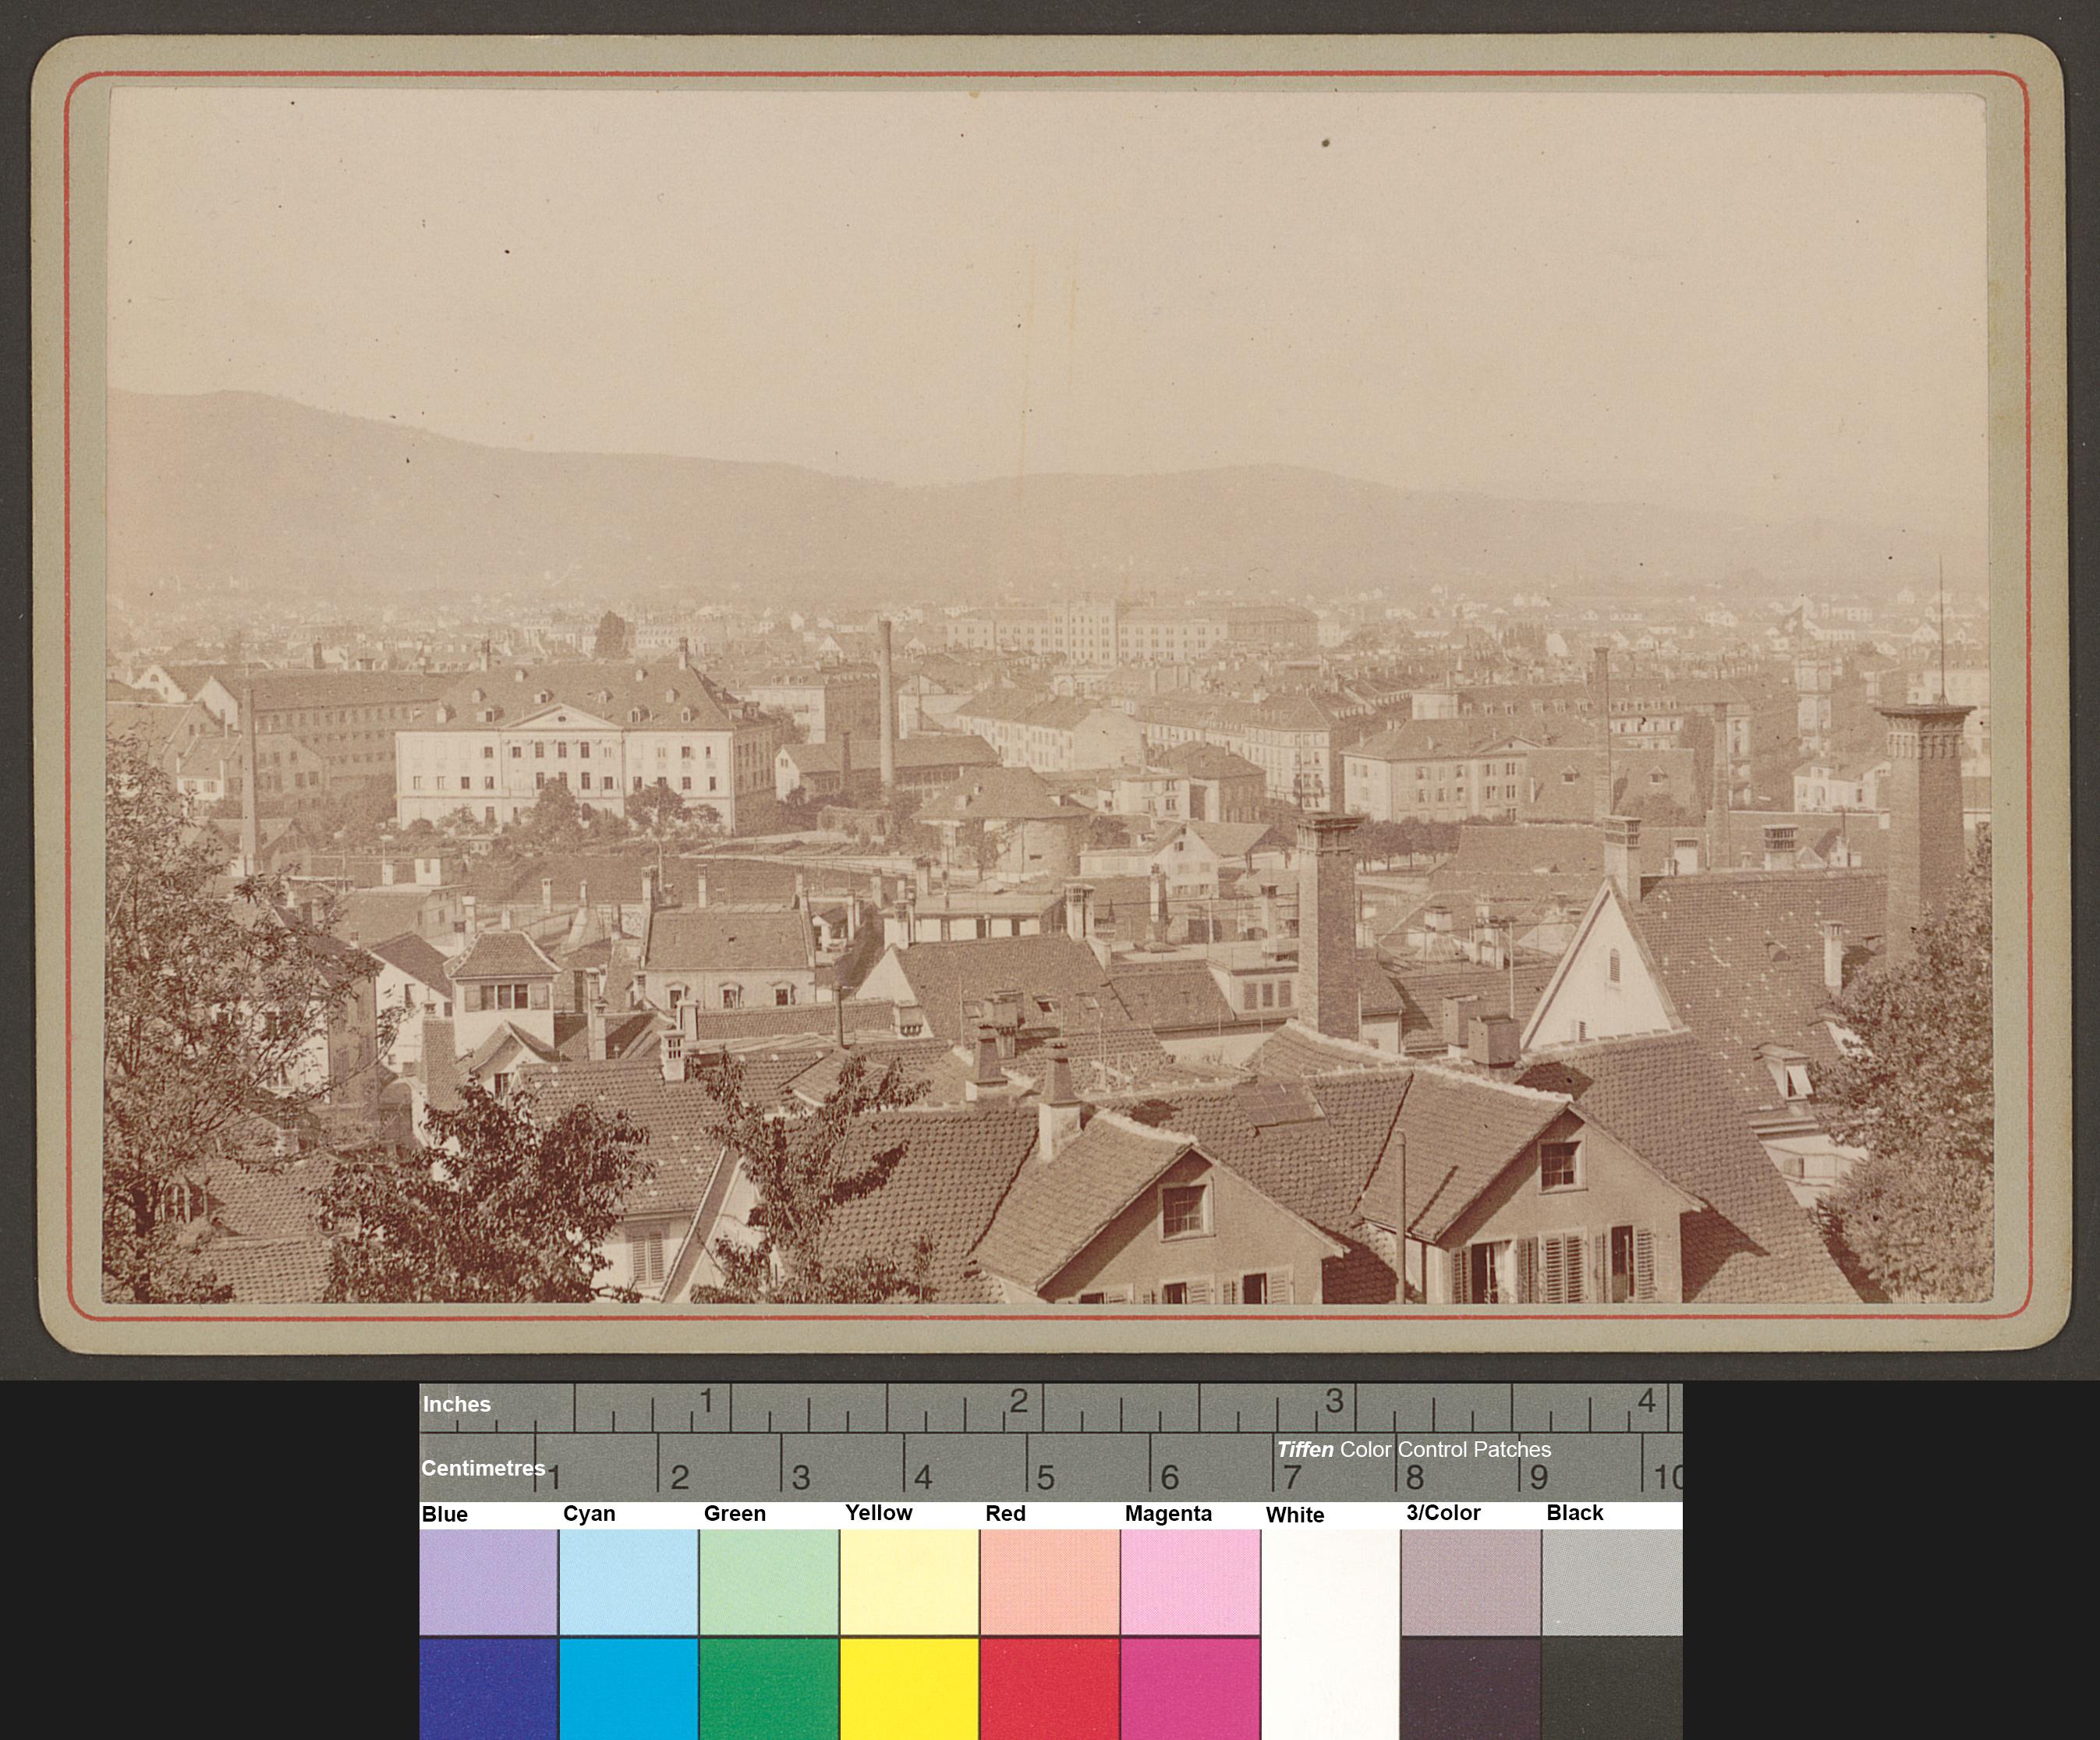The image size is (2100, 1740).
Task: Click the light Yellow patch
Action: pos(909,1581)
